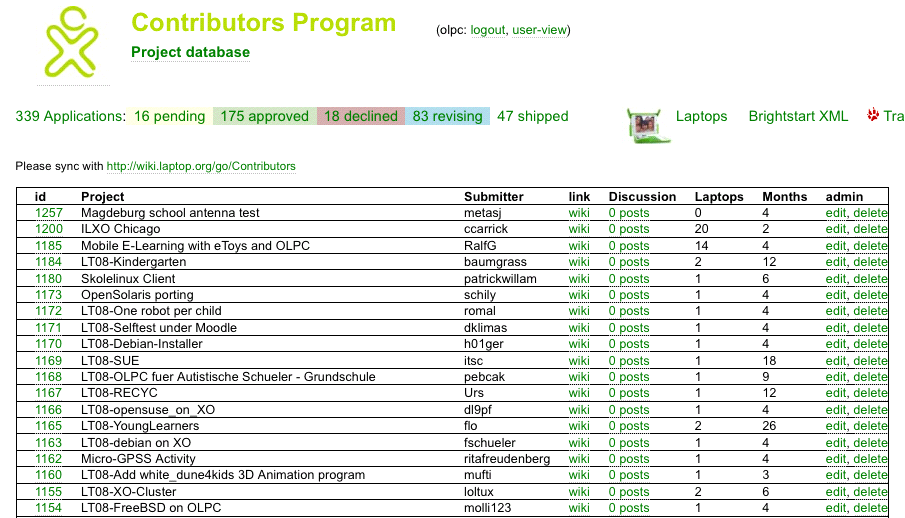Click the red paw icon
905x518 pixels.
[873, 115]
